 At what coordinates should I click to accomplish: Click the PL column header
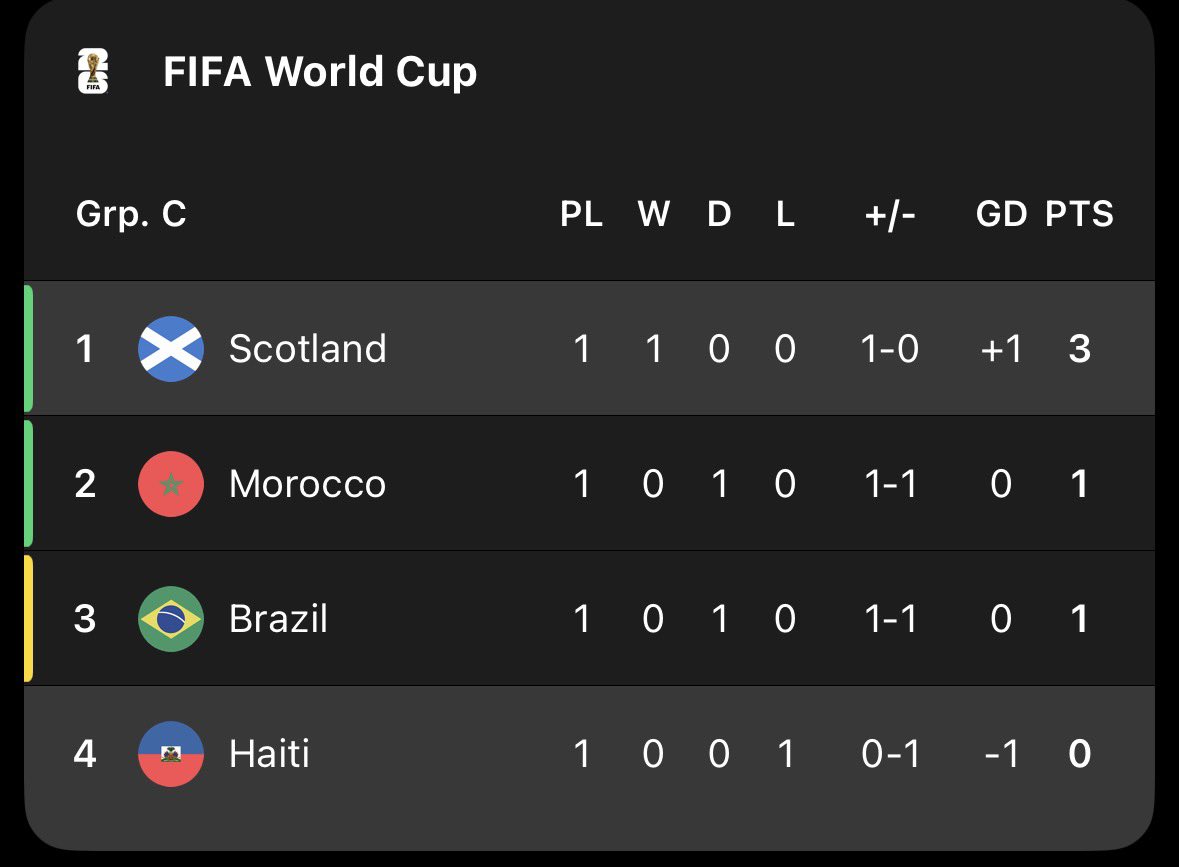pos(581,214)
